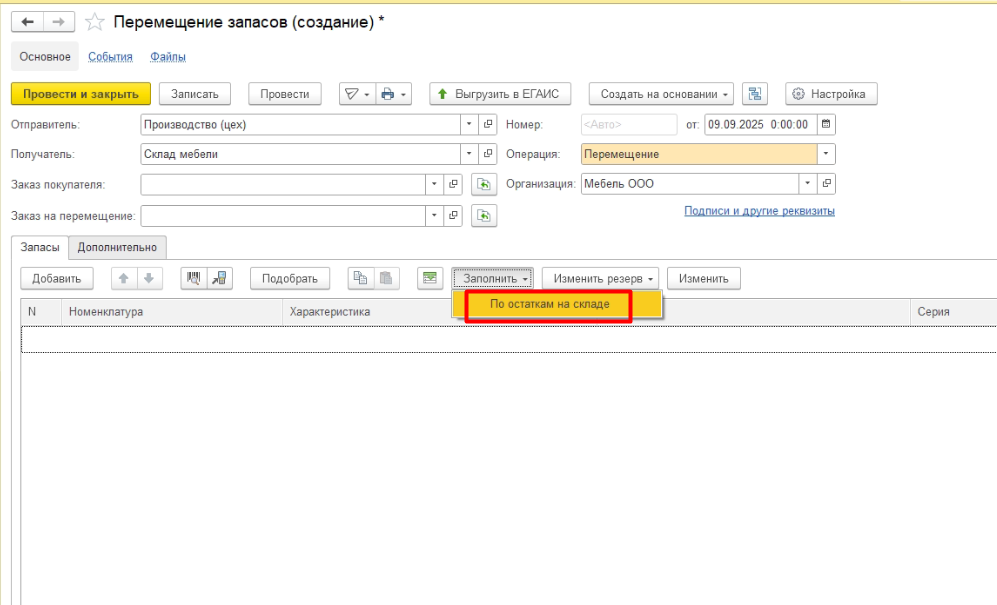The width and height of the screenshot is (997, 605).
Task: Open the События section
Action: point(110,57)
